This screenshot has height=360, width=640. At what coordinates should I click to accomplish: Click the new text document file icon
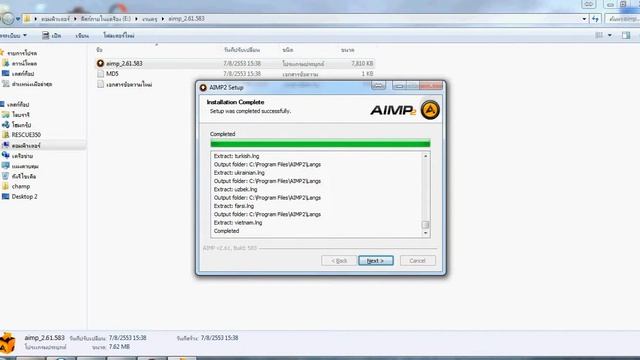[100, 84]
